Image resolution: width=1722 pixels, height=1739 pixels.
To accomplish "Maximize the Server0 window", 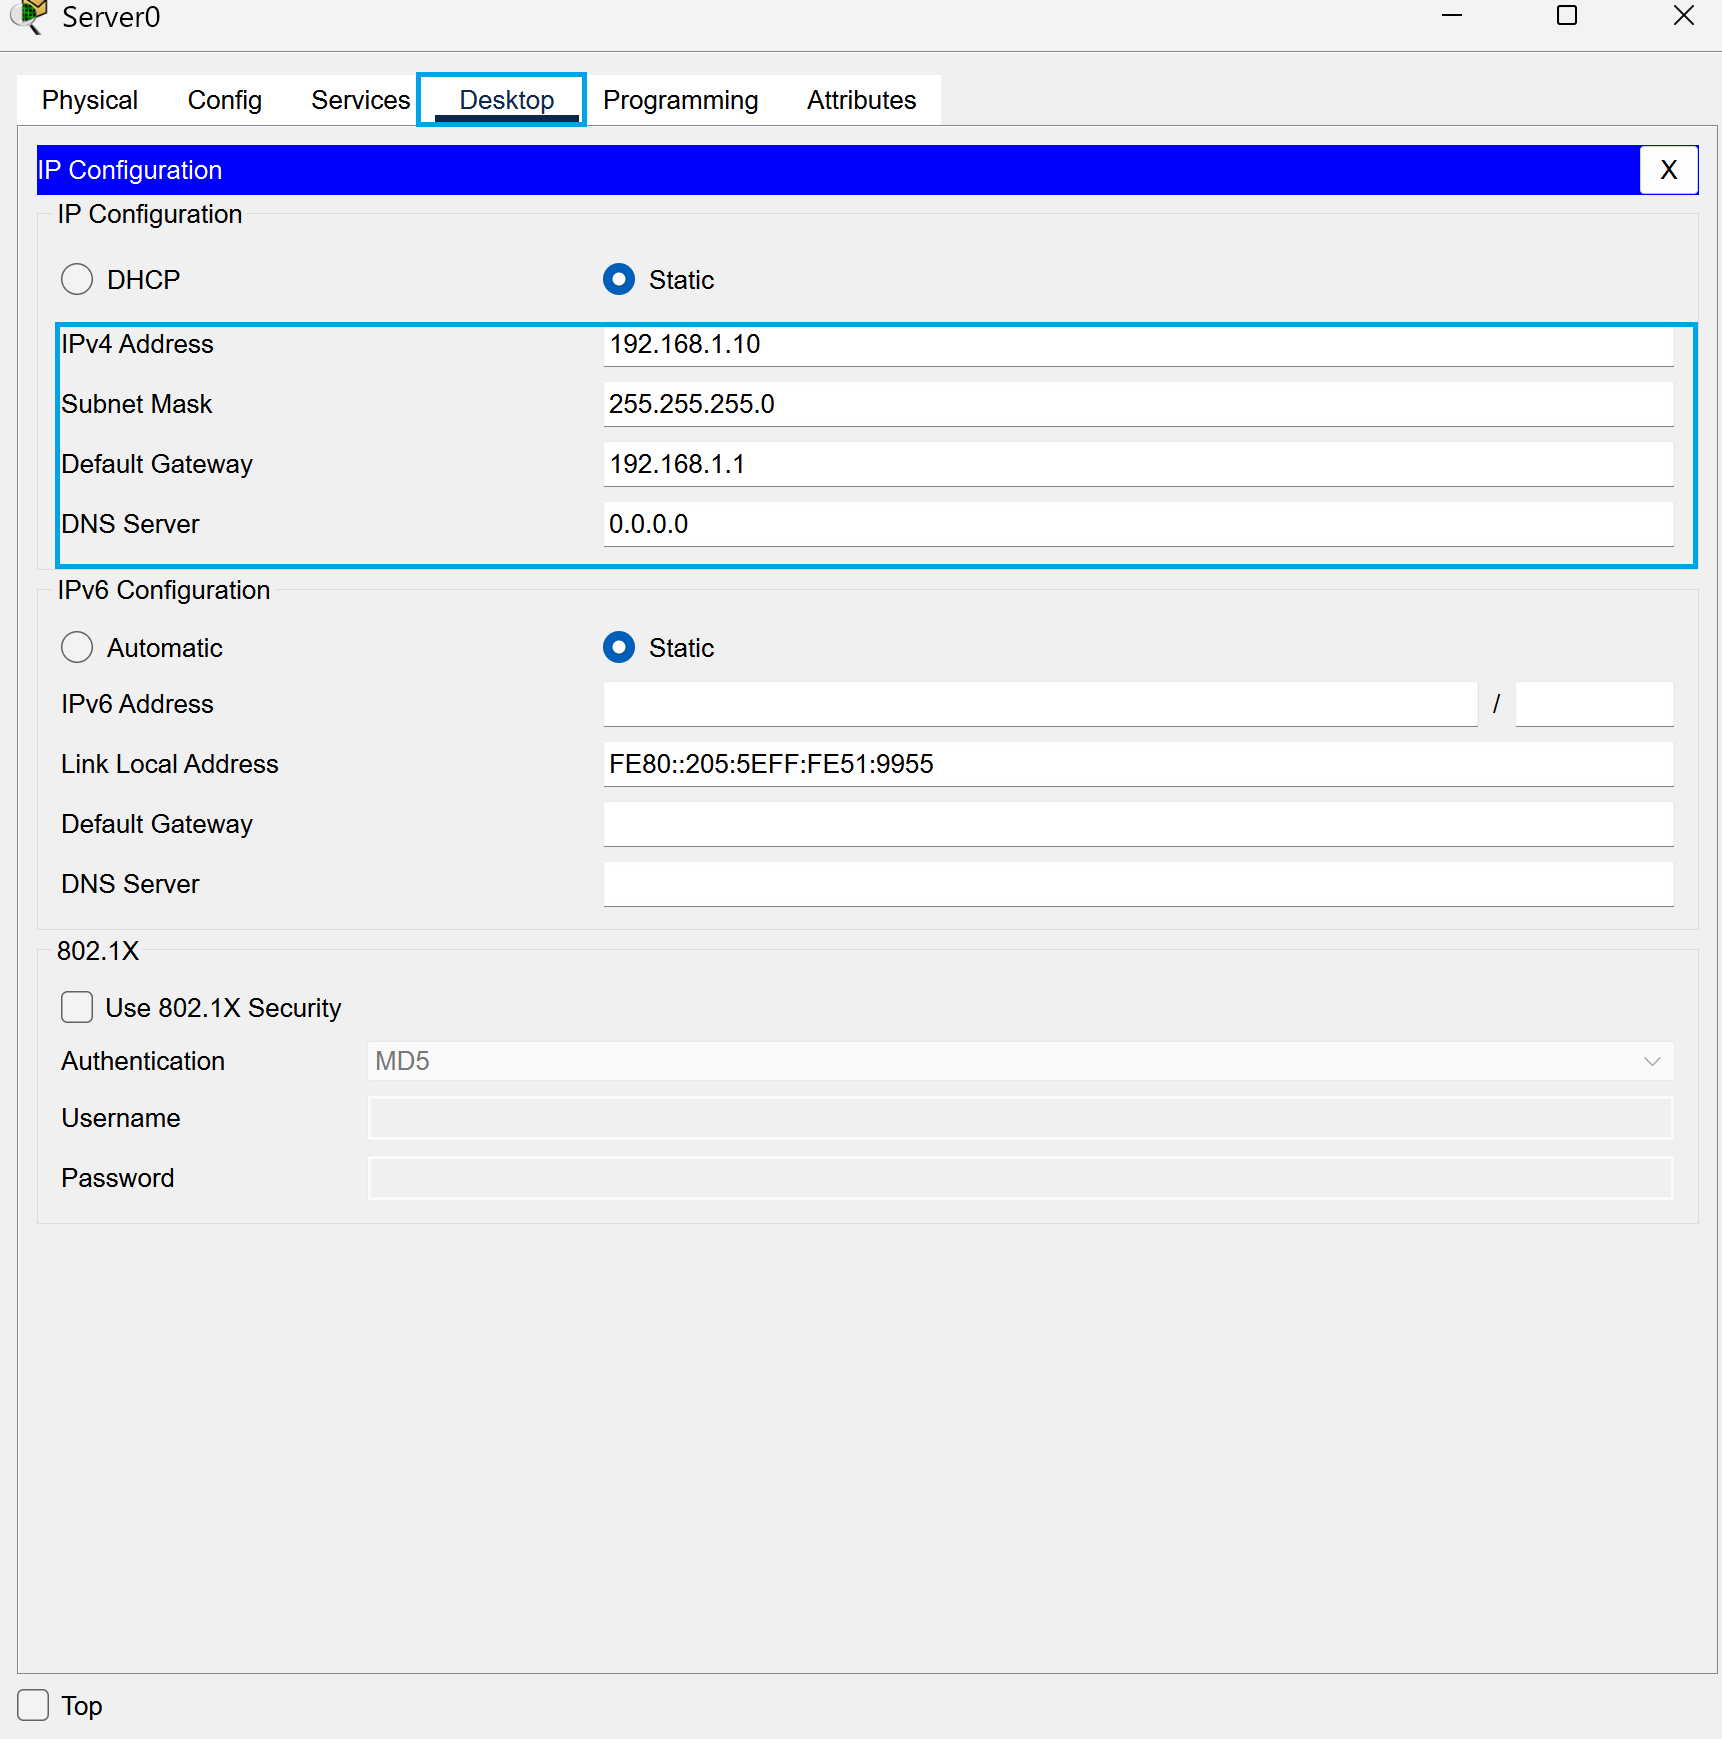I will pos(1567,16).
